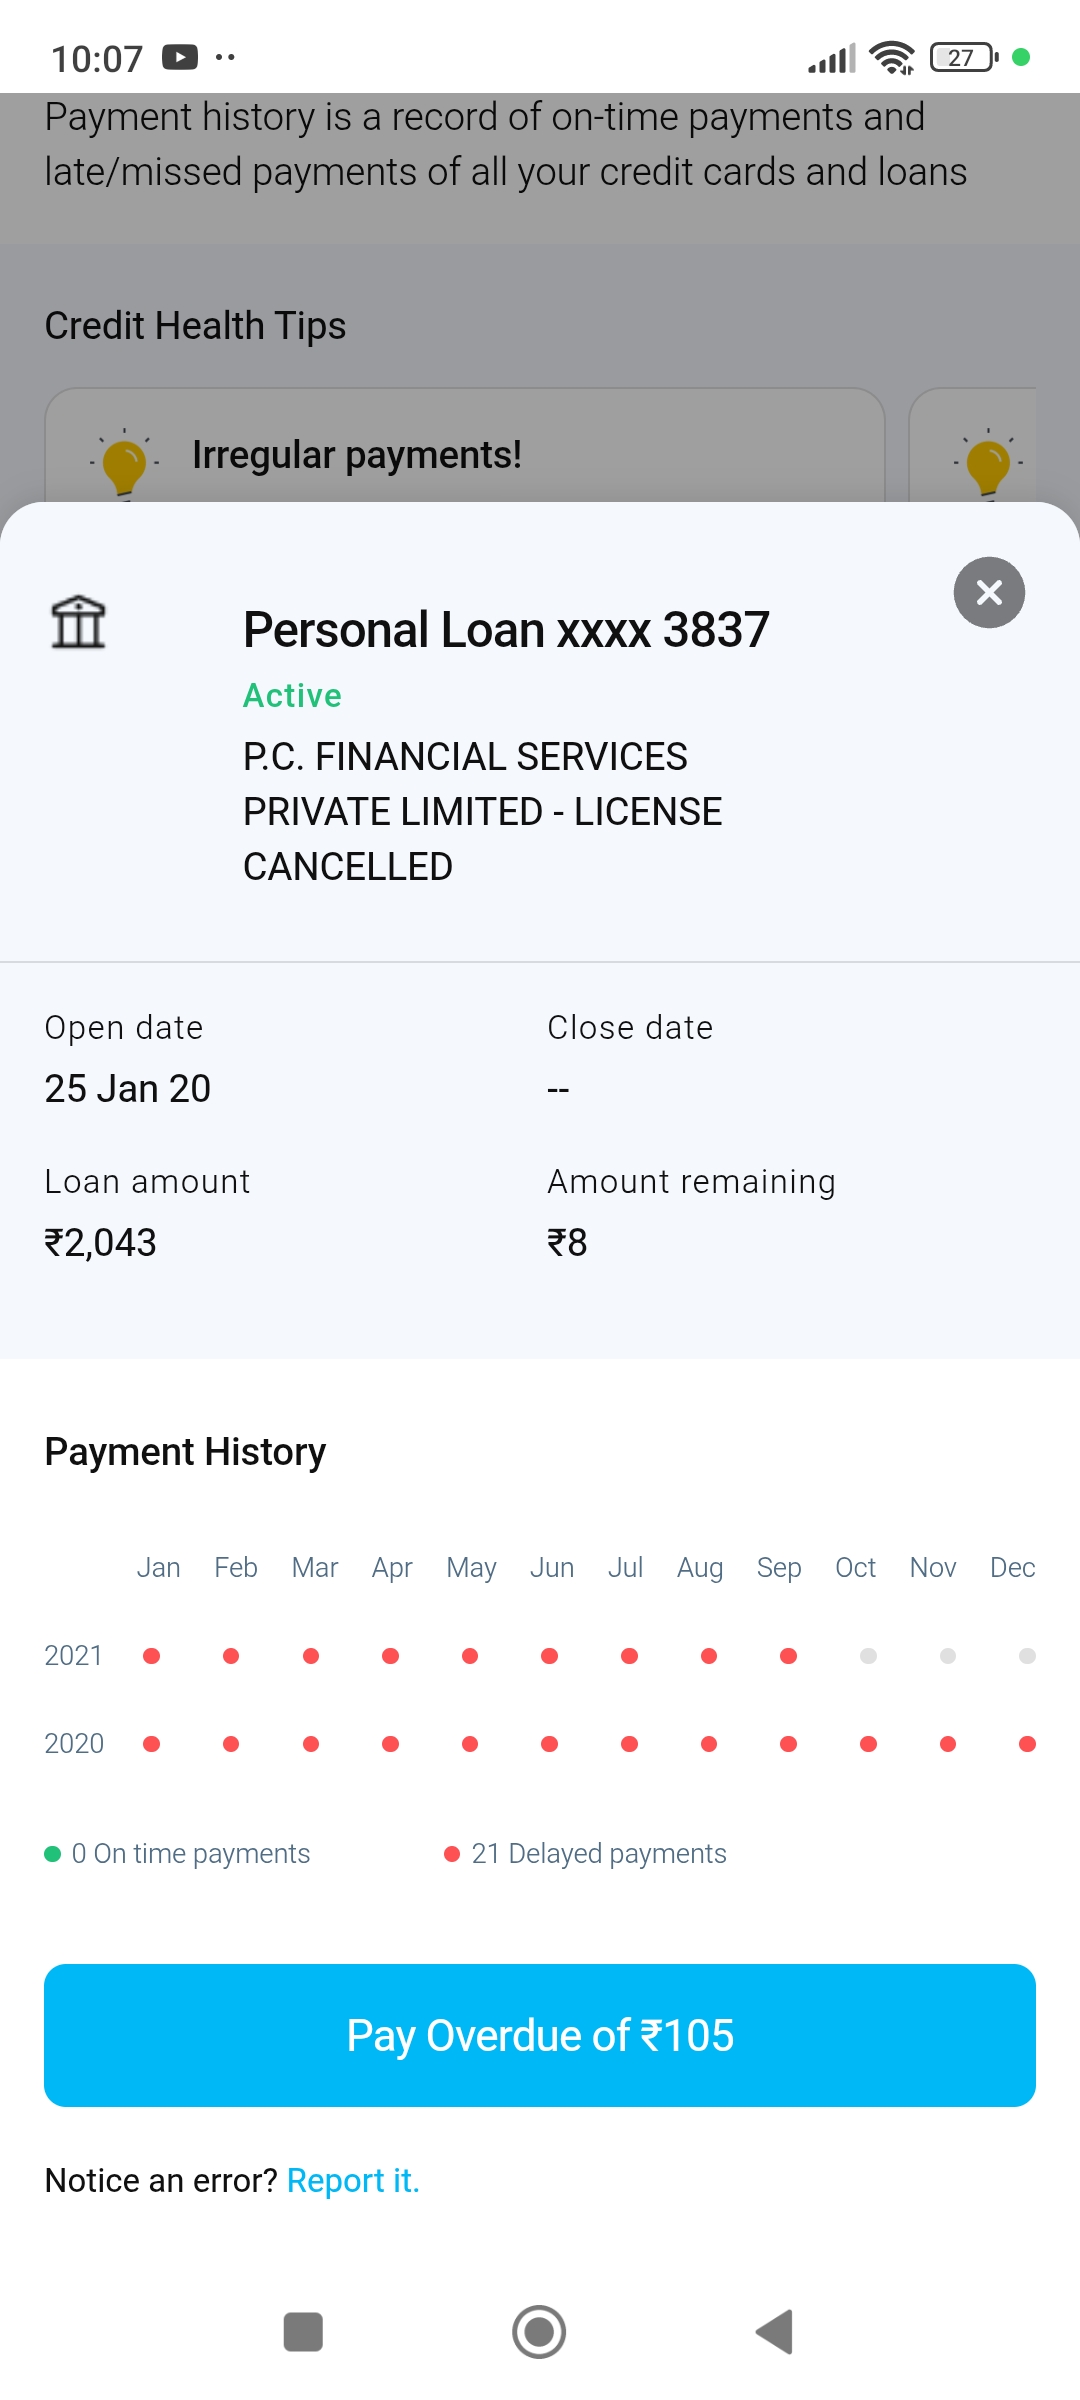Image resolution: width=1080 pixels, height=2400 pixels.
Task: Tap the YouTube notification icon
Action: point(180,57)
